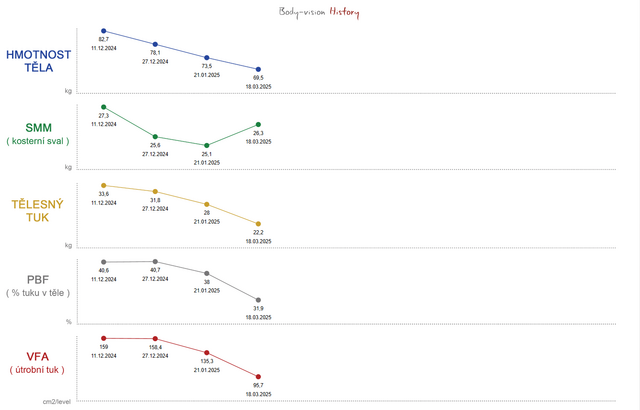Select the 25.6 green SMM data point

pyautogui.click(x=154, y=137)
